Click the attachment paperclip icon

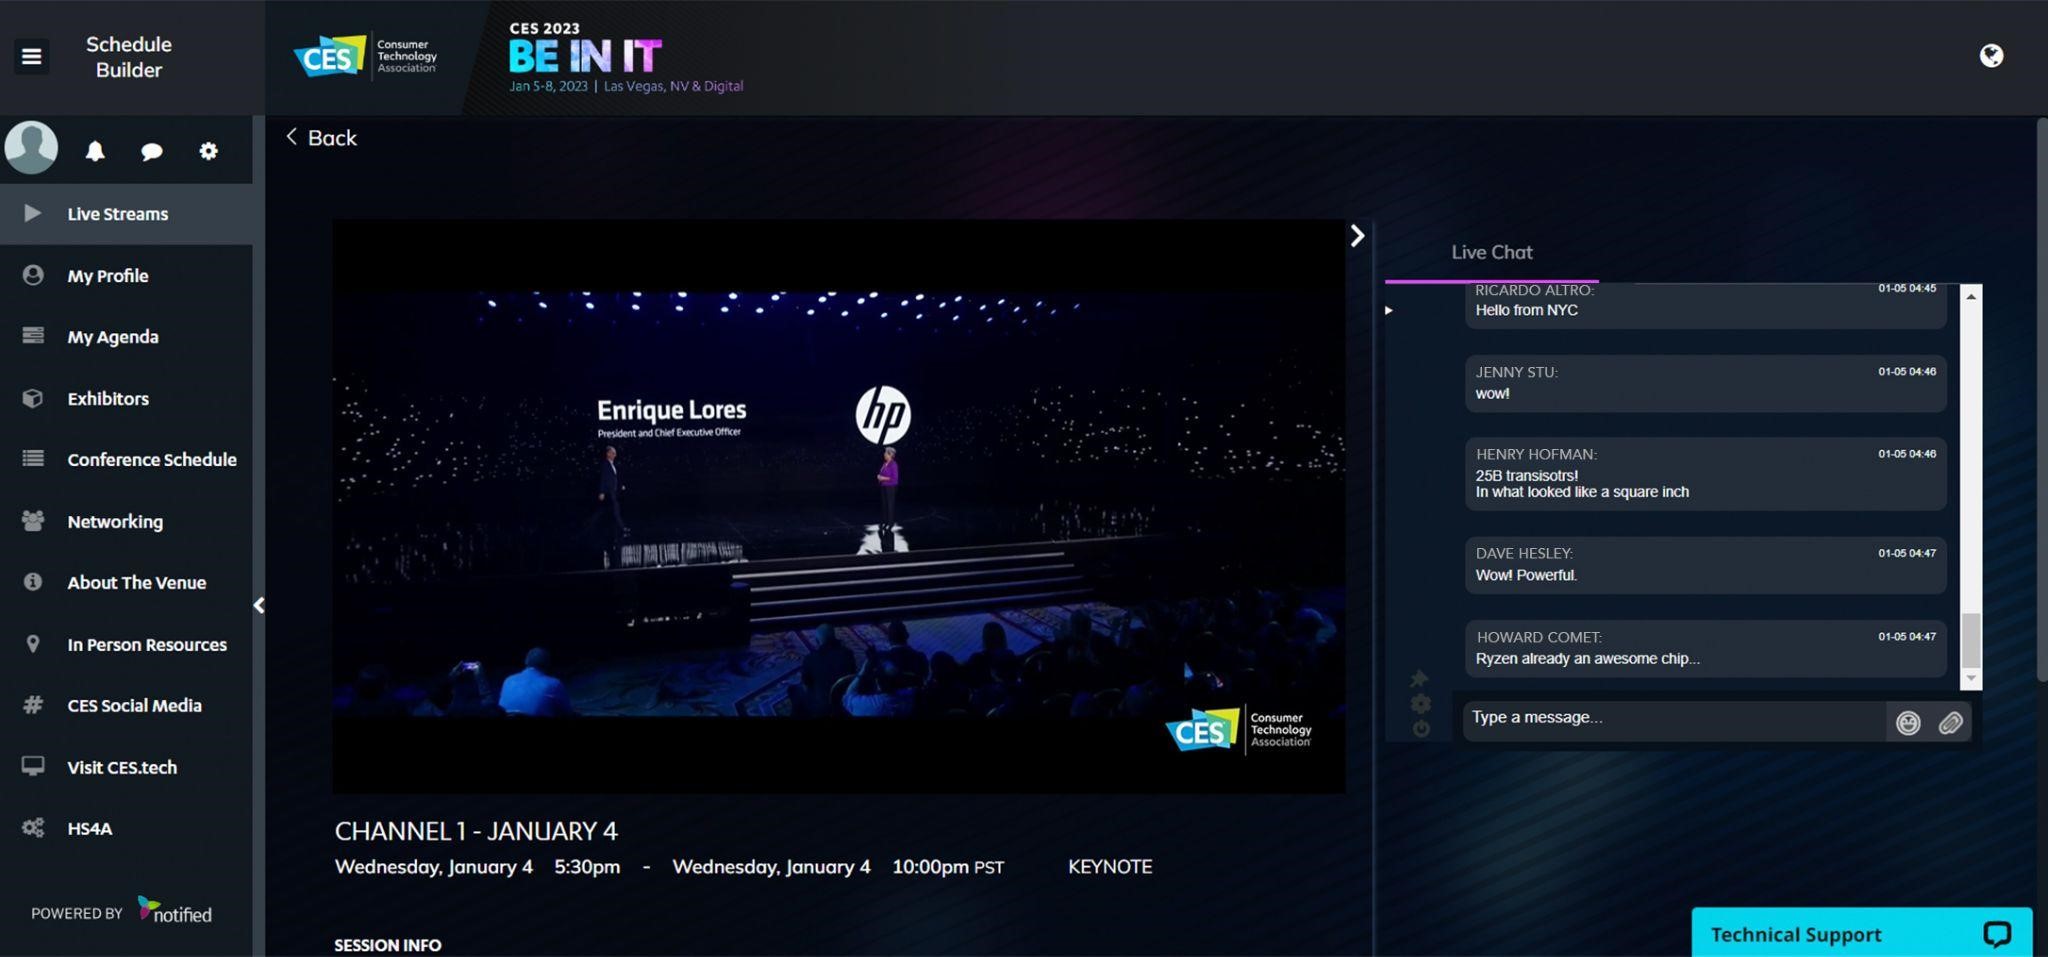pos(1950,723)
